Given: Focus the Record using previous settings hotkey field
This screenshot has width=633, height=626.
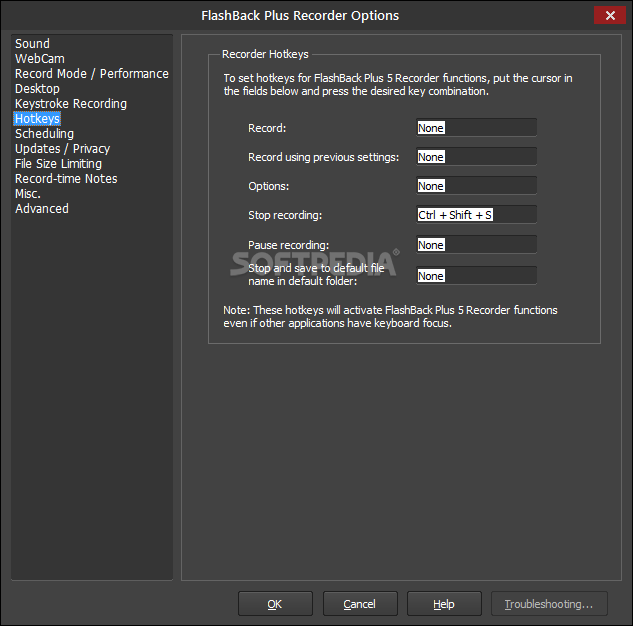Looking at the screenshot, I should (476, 157).
